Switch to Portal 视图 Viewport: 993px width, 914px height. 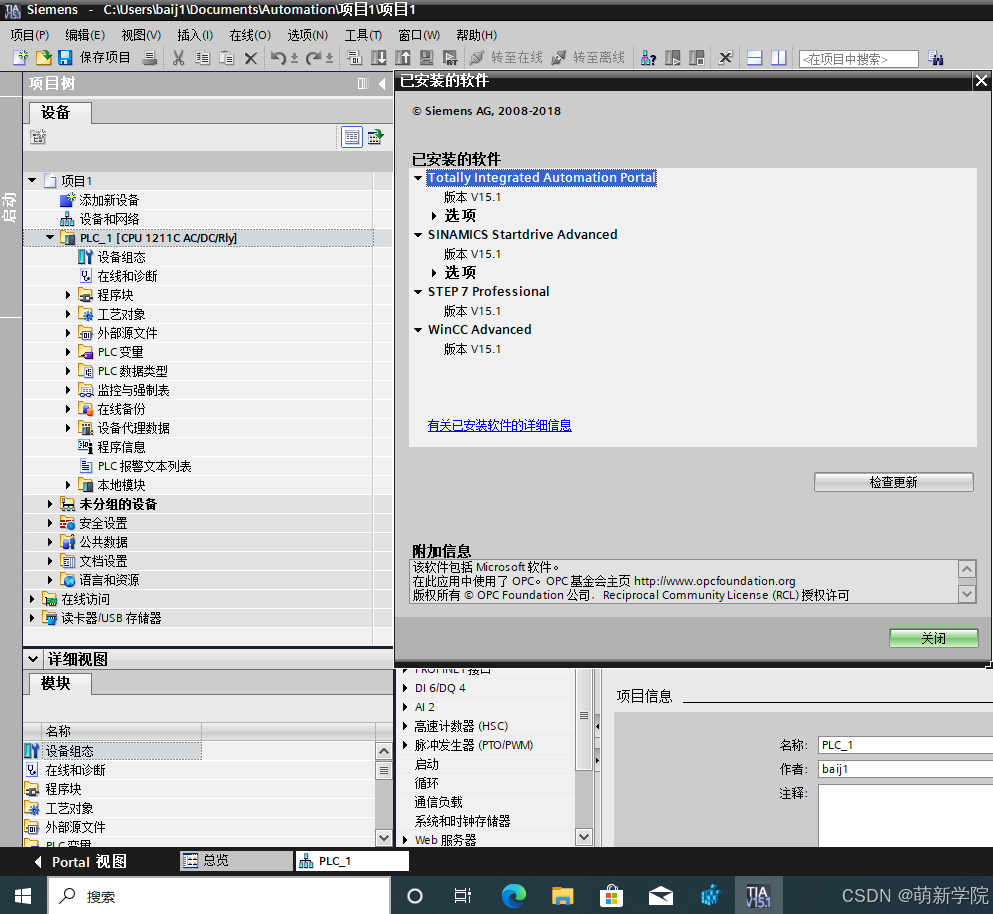coord(80,861)
